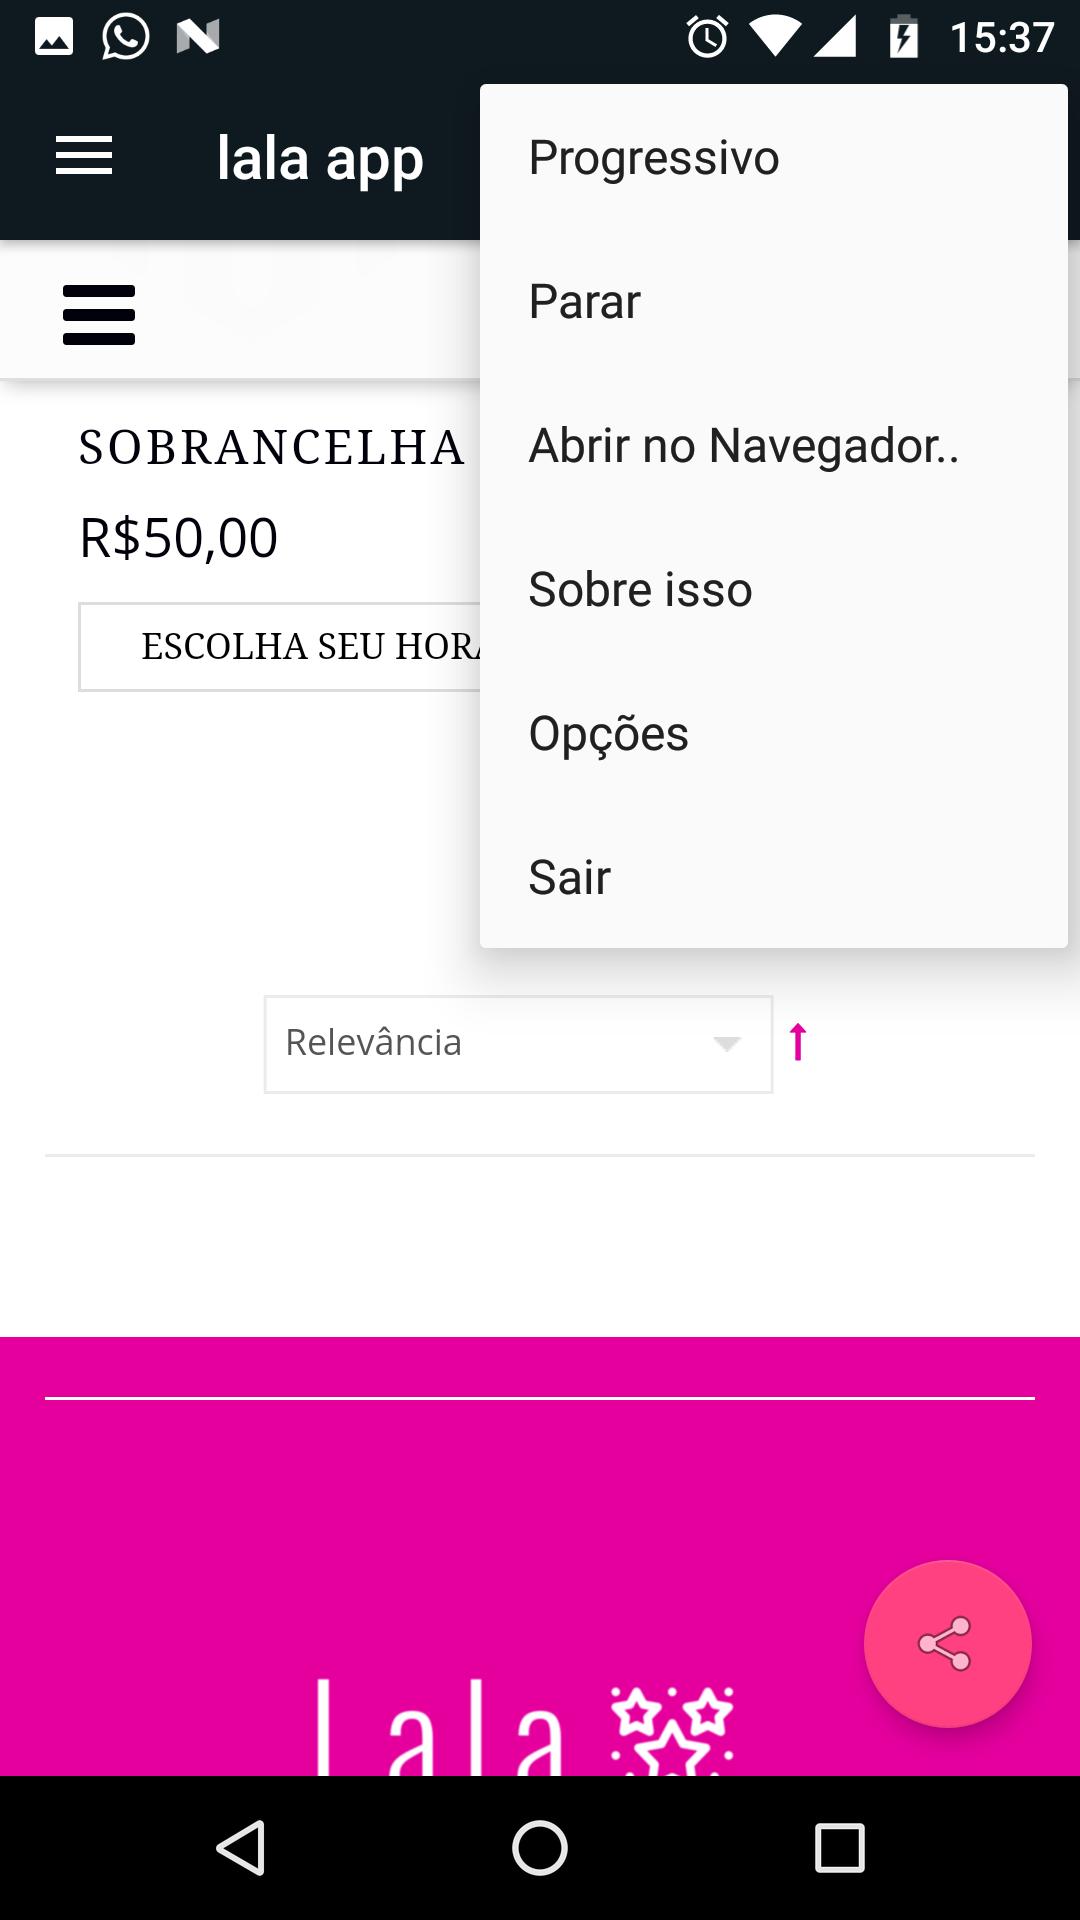This screenshot has height=1920, width=1080.
Task: Choose Parar in the overflow menu
Action: 585,302
